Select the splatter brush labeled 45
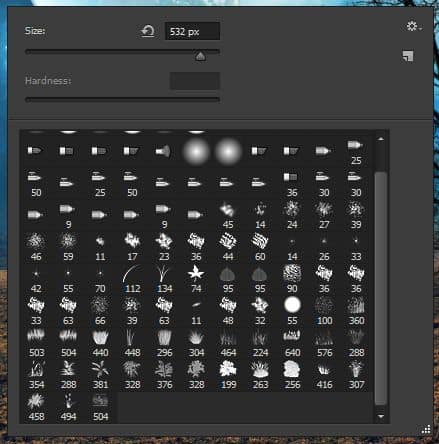Viewport: 439px width, 444px height. click(228, 215)
